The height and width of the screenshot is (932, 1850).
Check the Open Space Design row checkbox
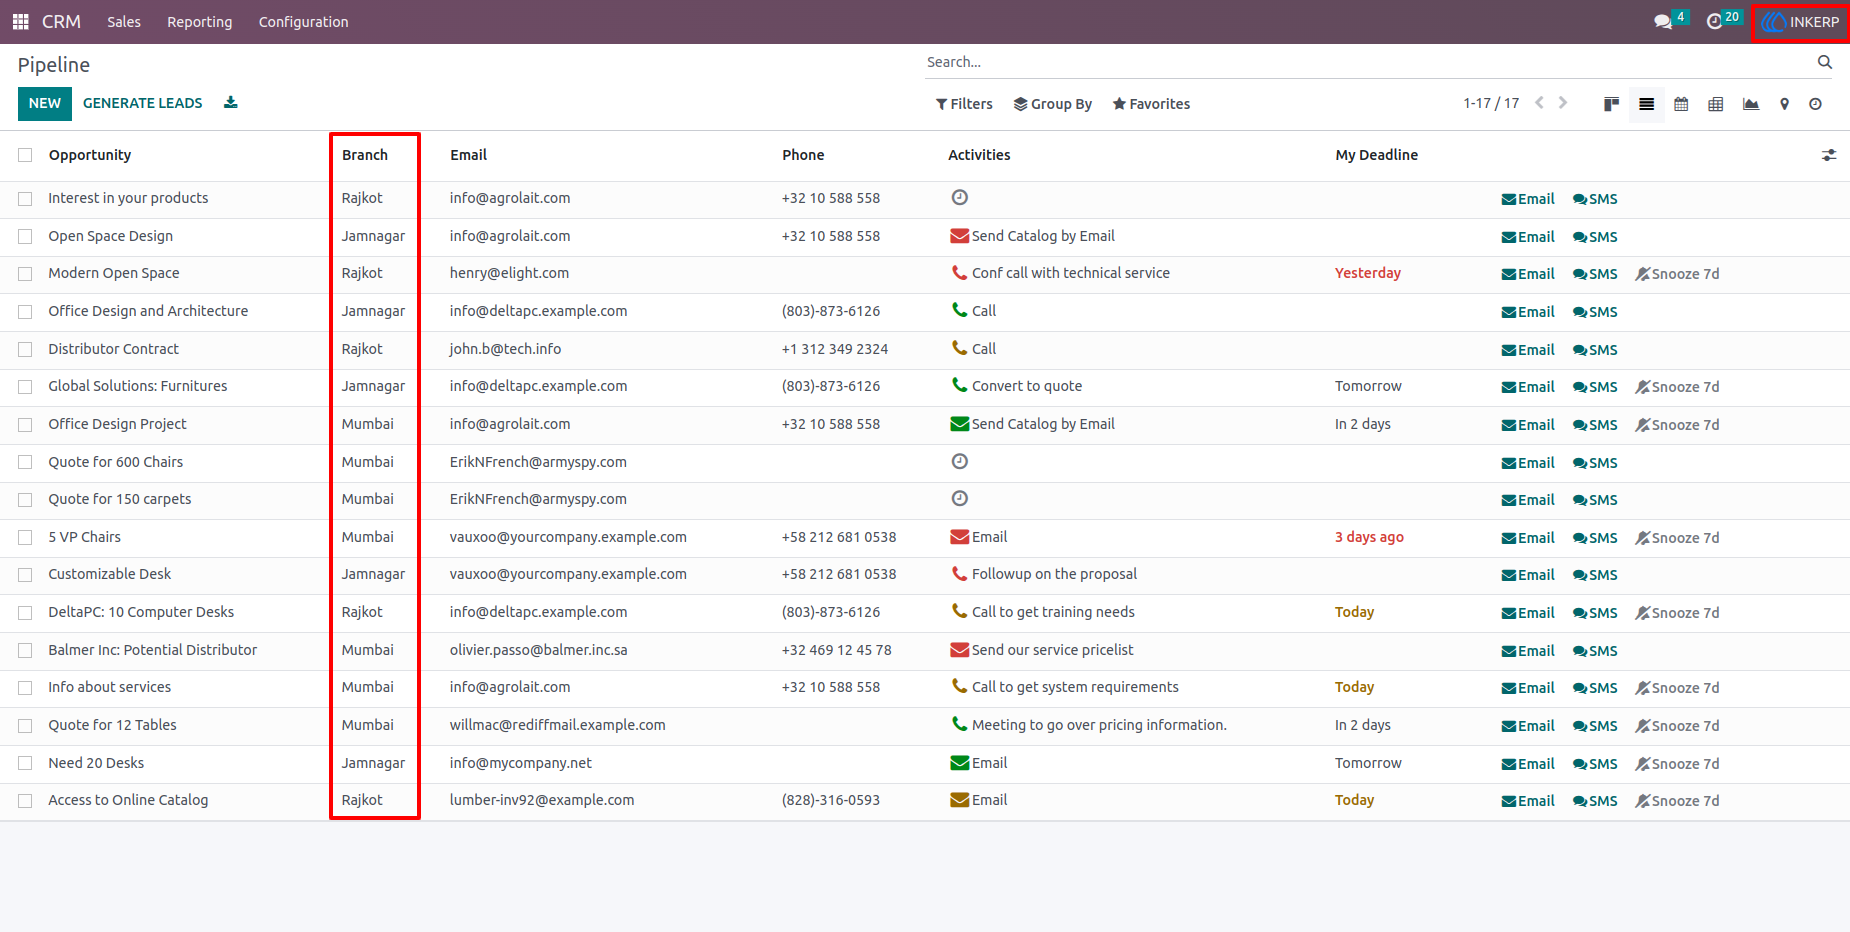click(x=25, y=237)
